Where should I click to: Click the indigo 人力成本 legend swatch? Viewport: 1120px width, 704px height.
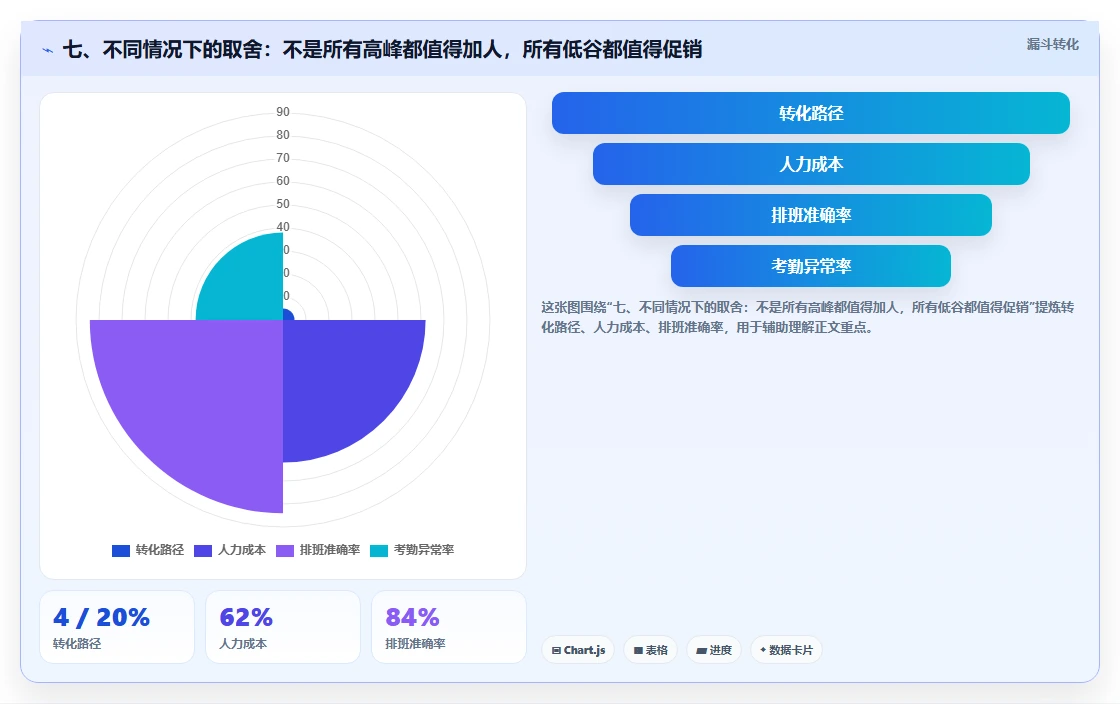pyautogui.click(x=203, y=550)
